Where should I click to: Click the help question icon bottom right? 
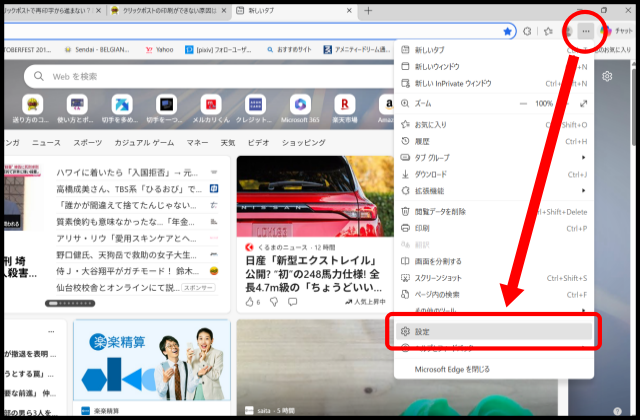617,411
